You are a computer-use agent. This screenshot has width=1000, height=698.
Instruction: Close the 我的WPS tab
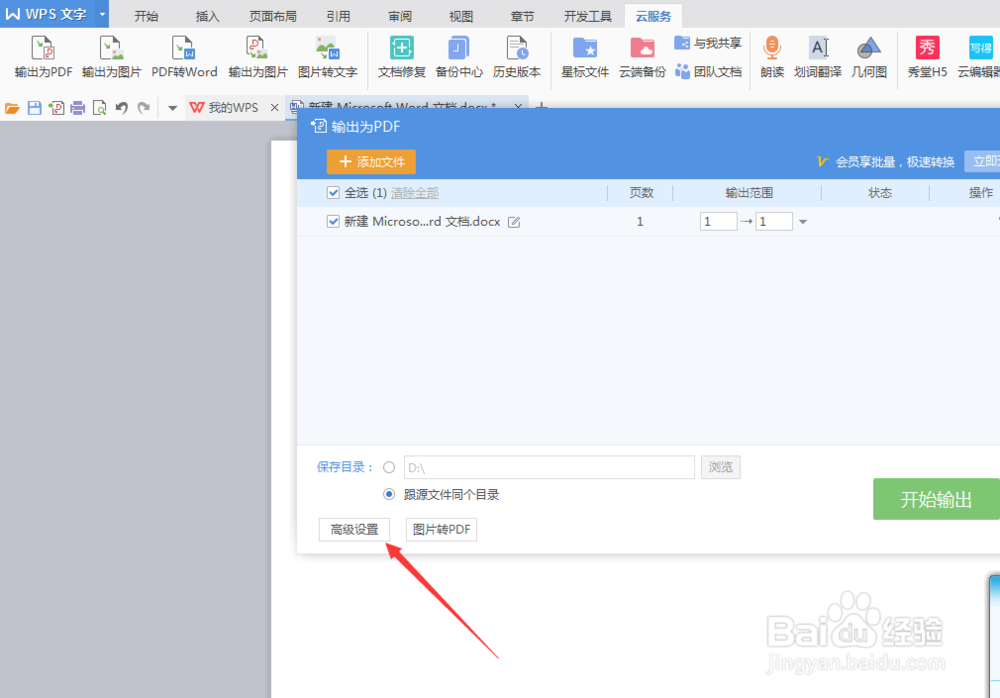274,108
